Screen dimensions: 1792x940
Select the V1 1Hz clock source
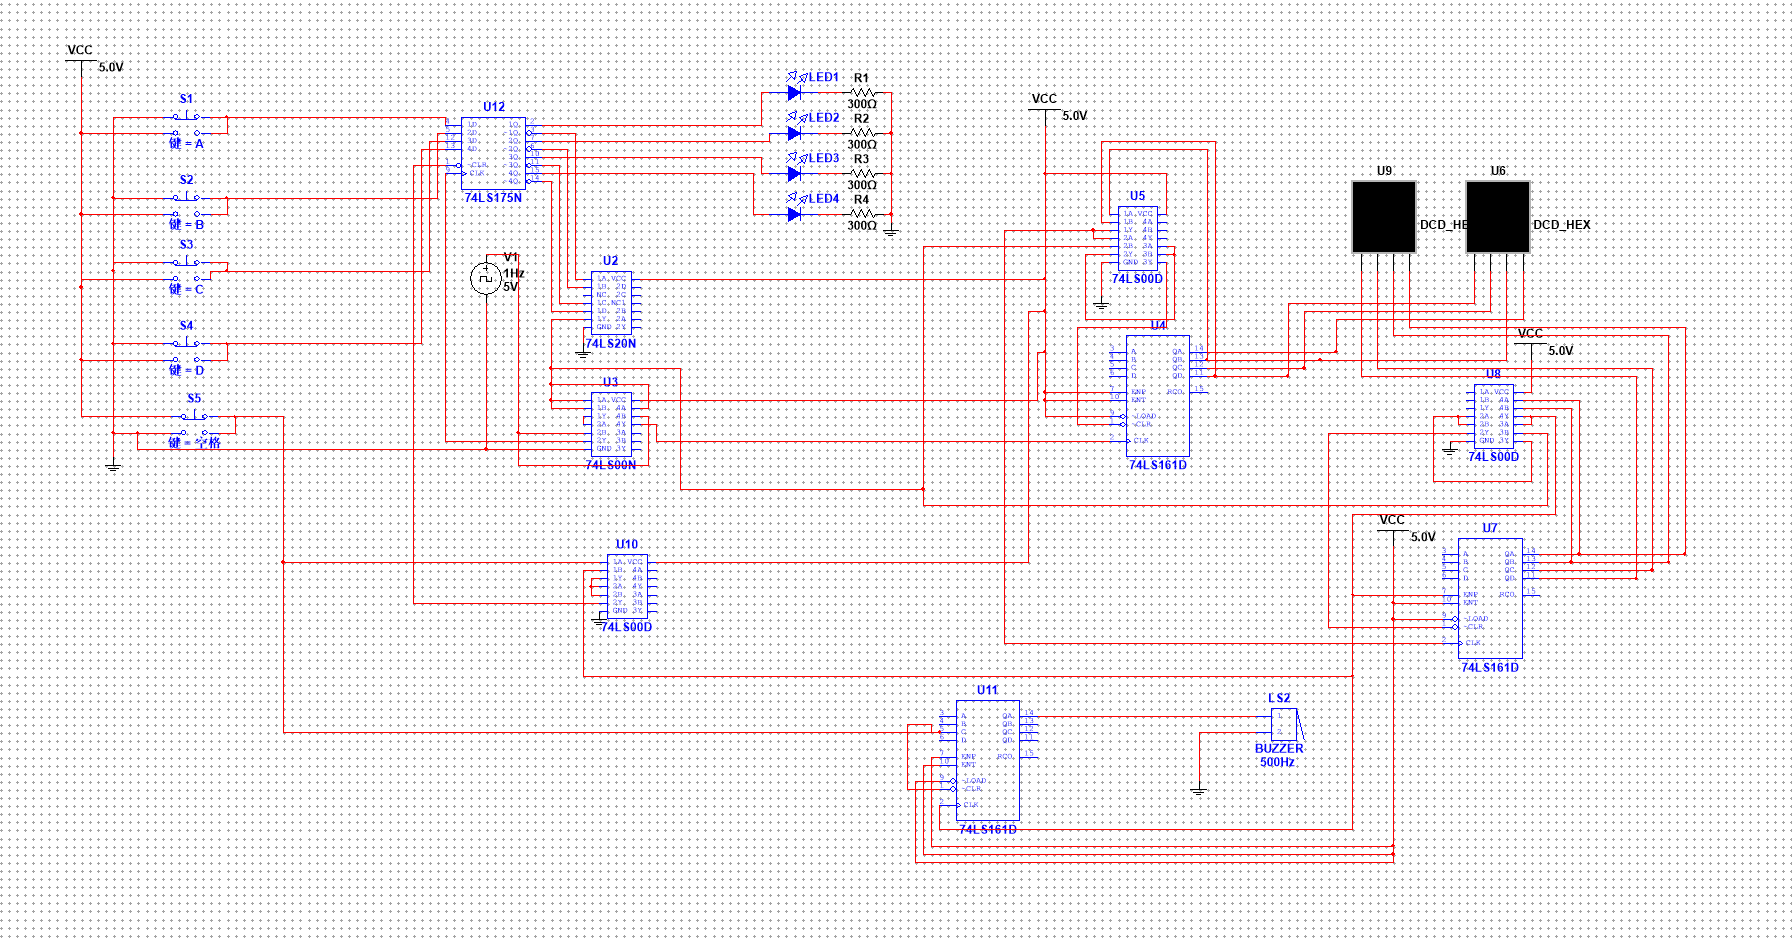[486, 278]
